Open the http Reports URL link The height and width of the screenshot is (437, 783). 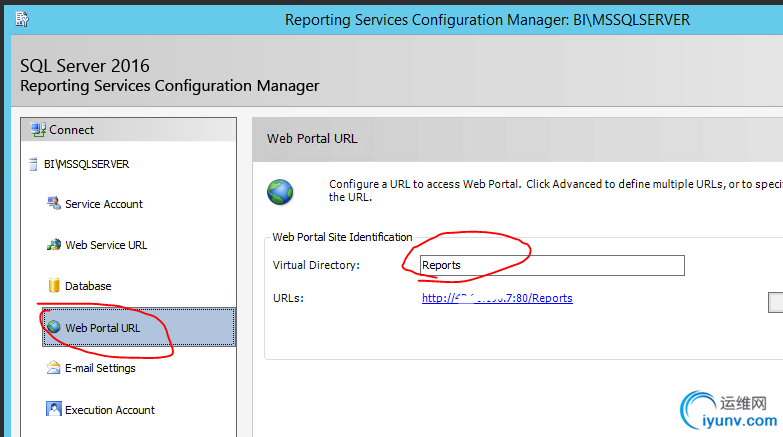(x=497, y=298)
